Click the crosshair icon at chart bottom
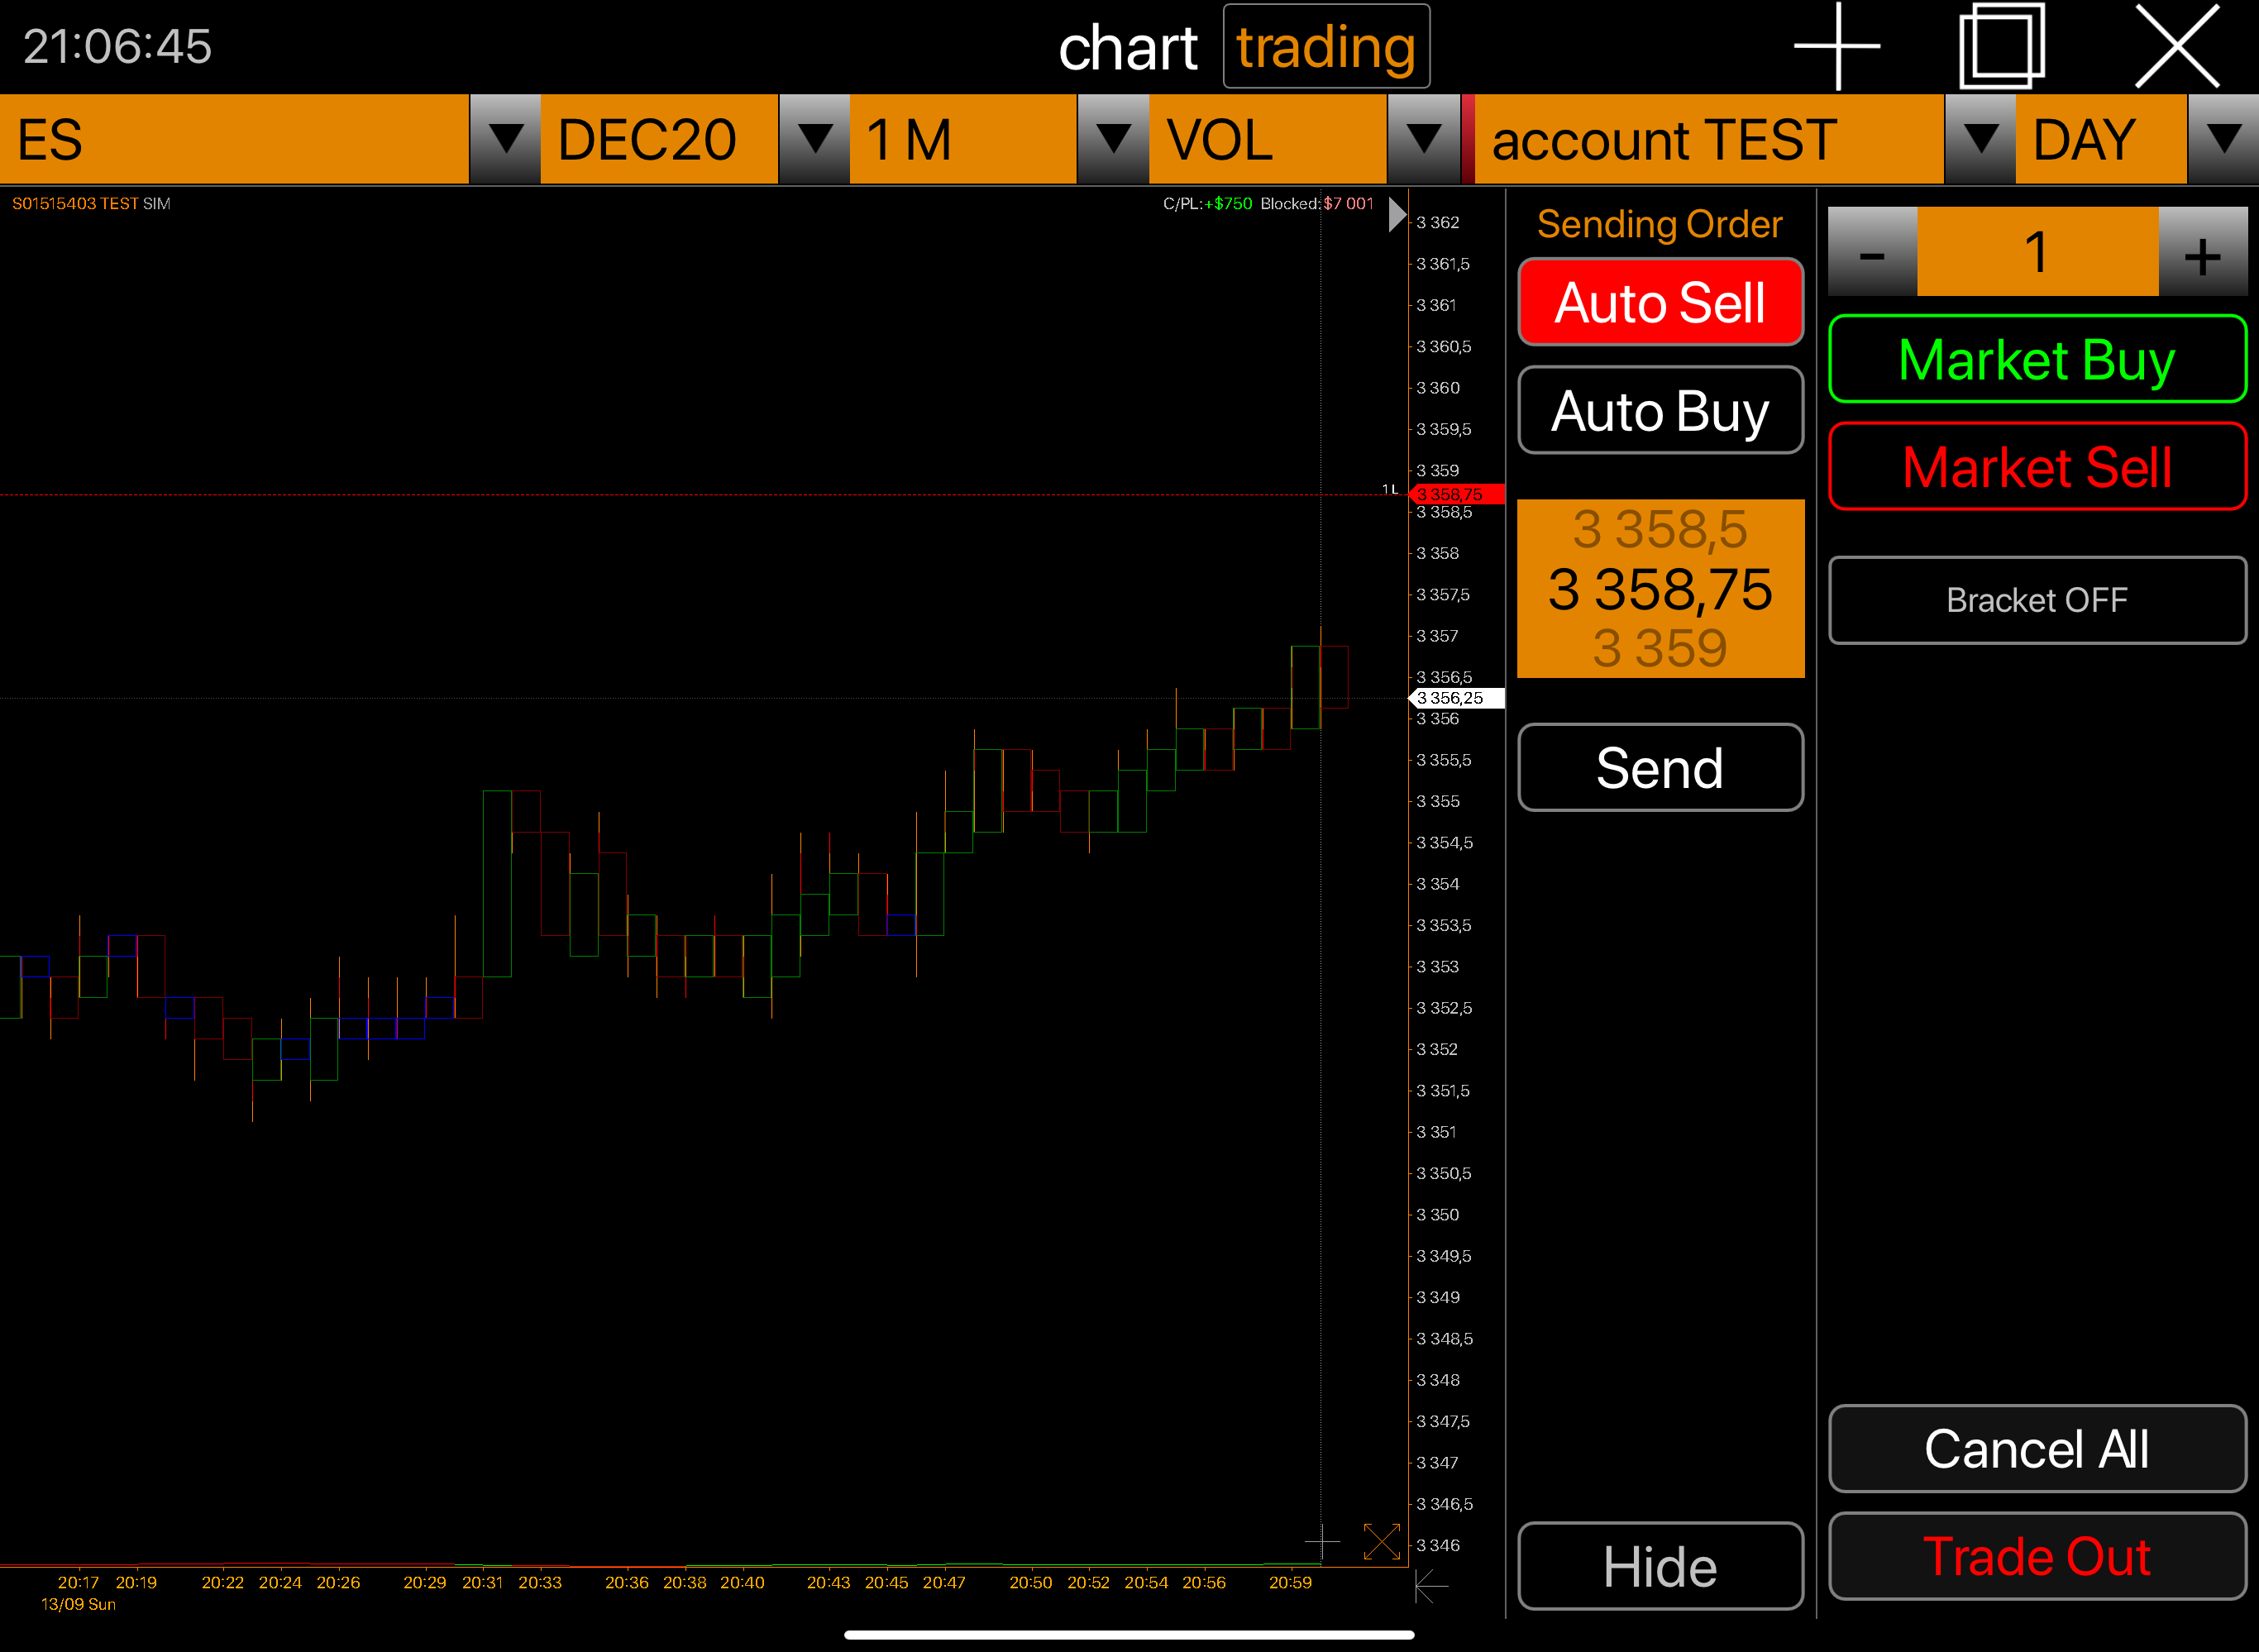Image resolution: width=2259 pixels, height=1652 pixels. (x=1322, y=1542)
